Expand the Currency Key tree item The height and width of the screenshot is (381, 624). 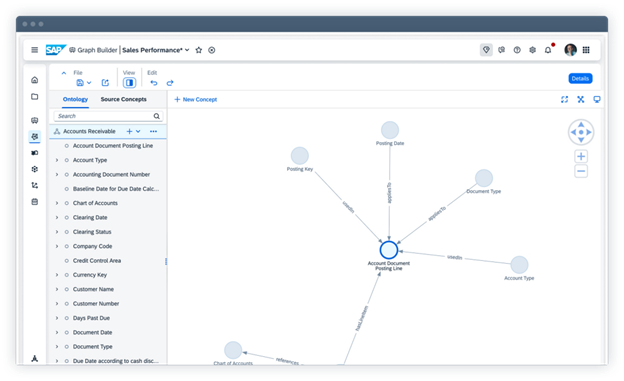coord(57,275)
